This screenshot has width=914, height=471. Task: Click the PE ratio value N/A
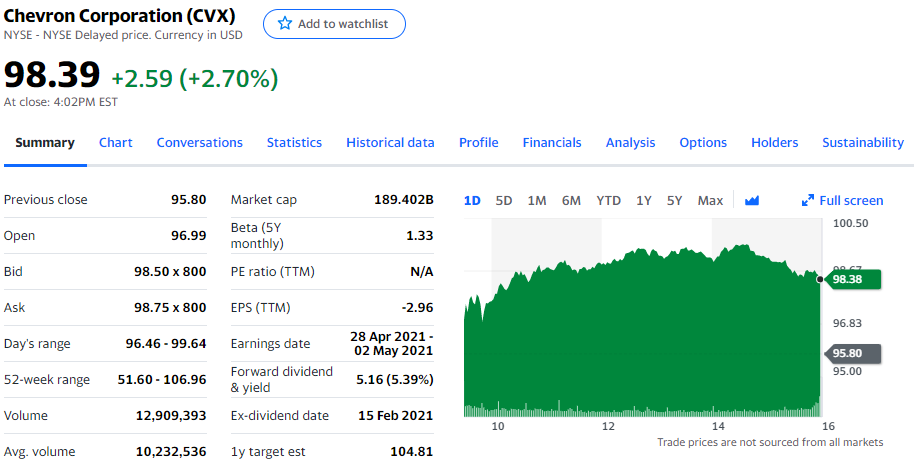pyautogui.click(x=421, y=272)
